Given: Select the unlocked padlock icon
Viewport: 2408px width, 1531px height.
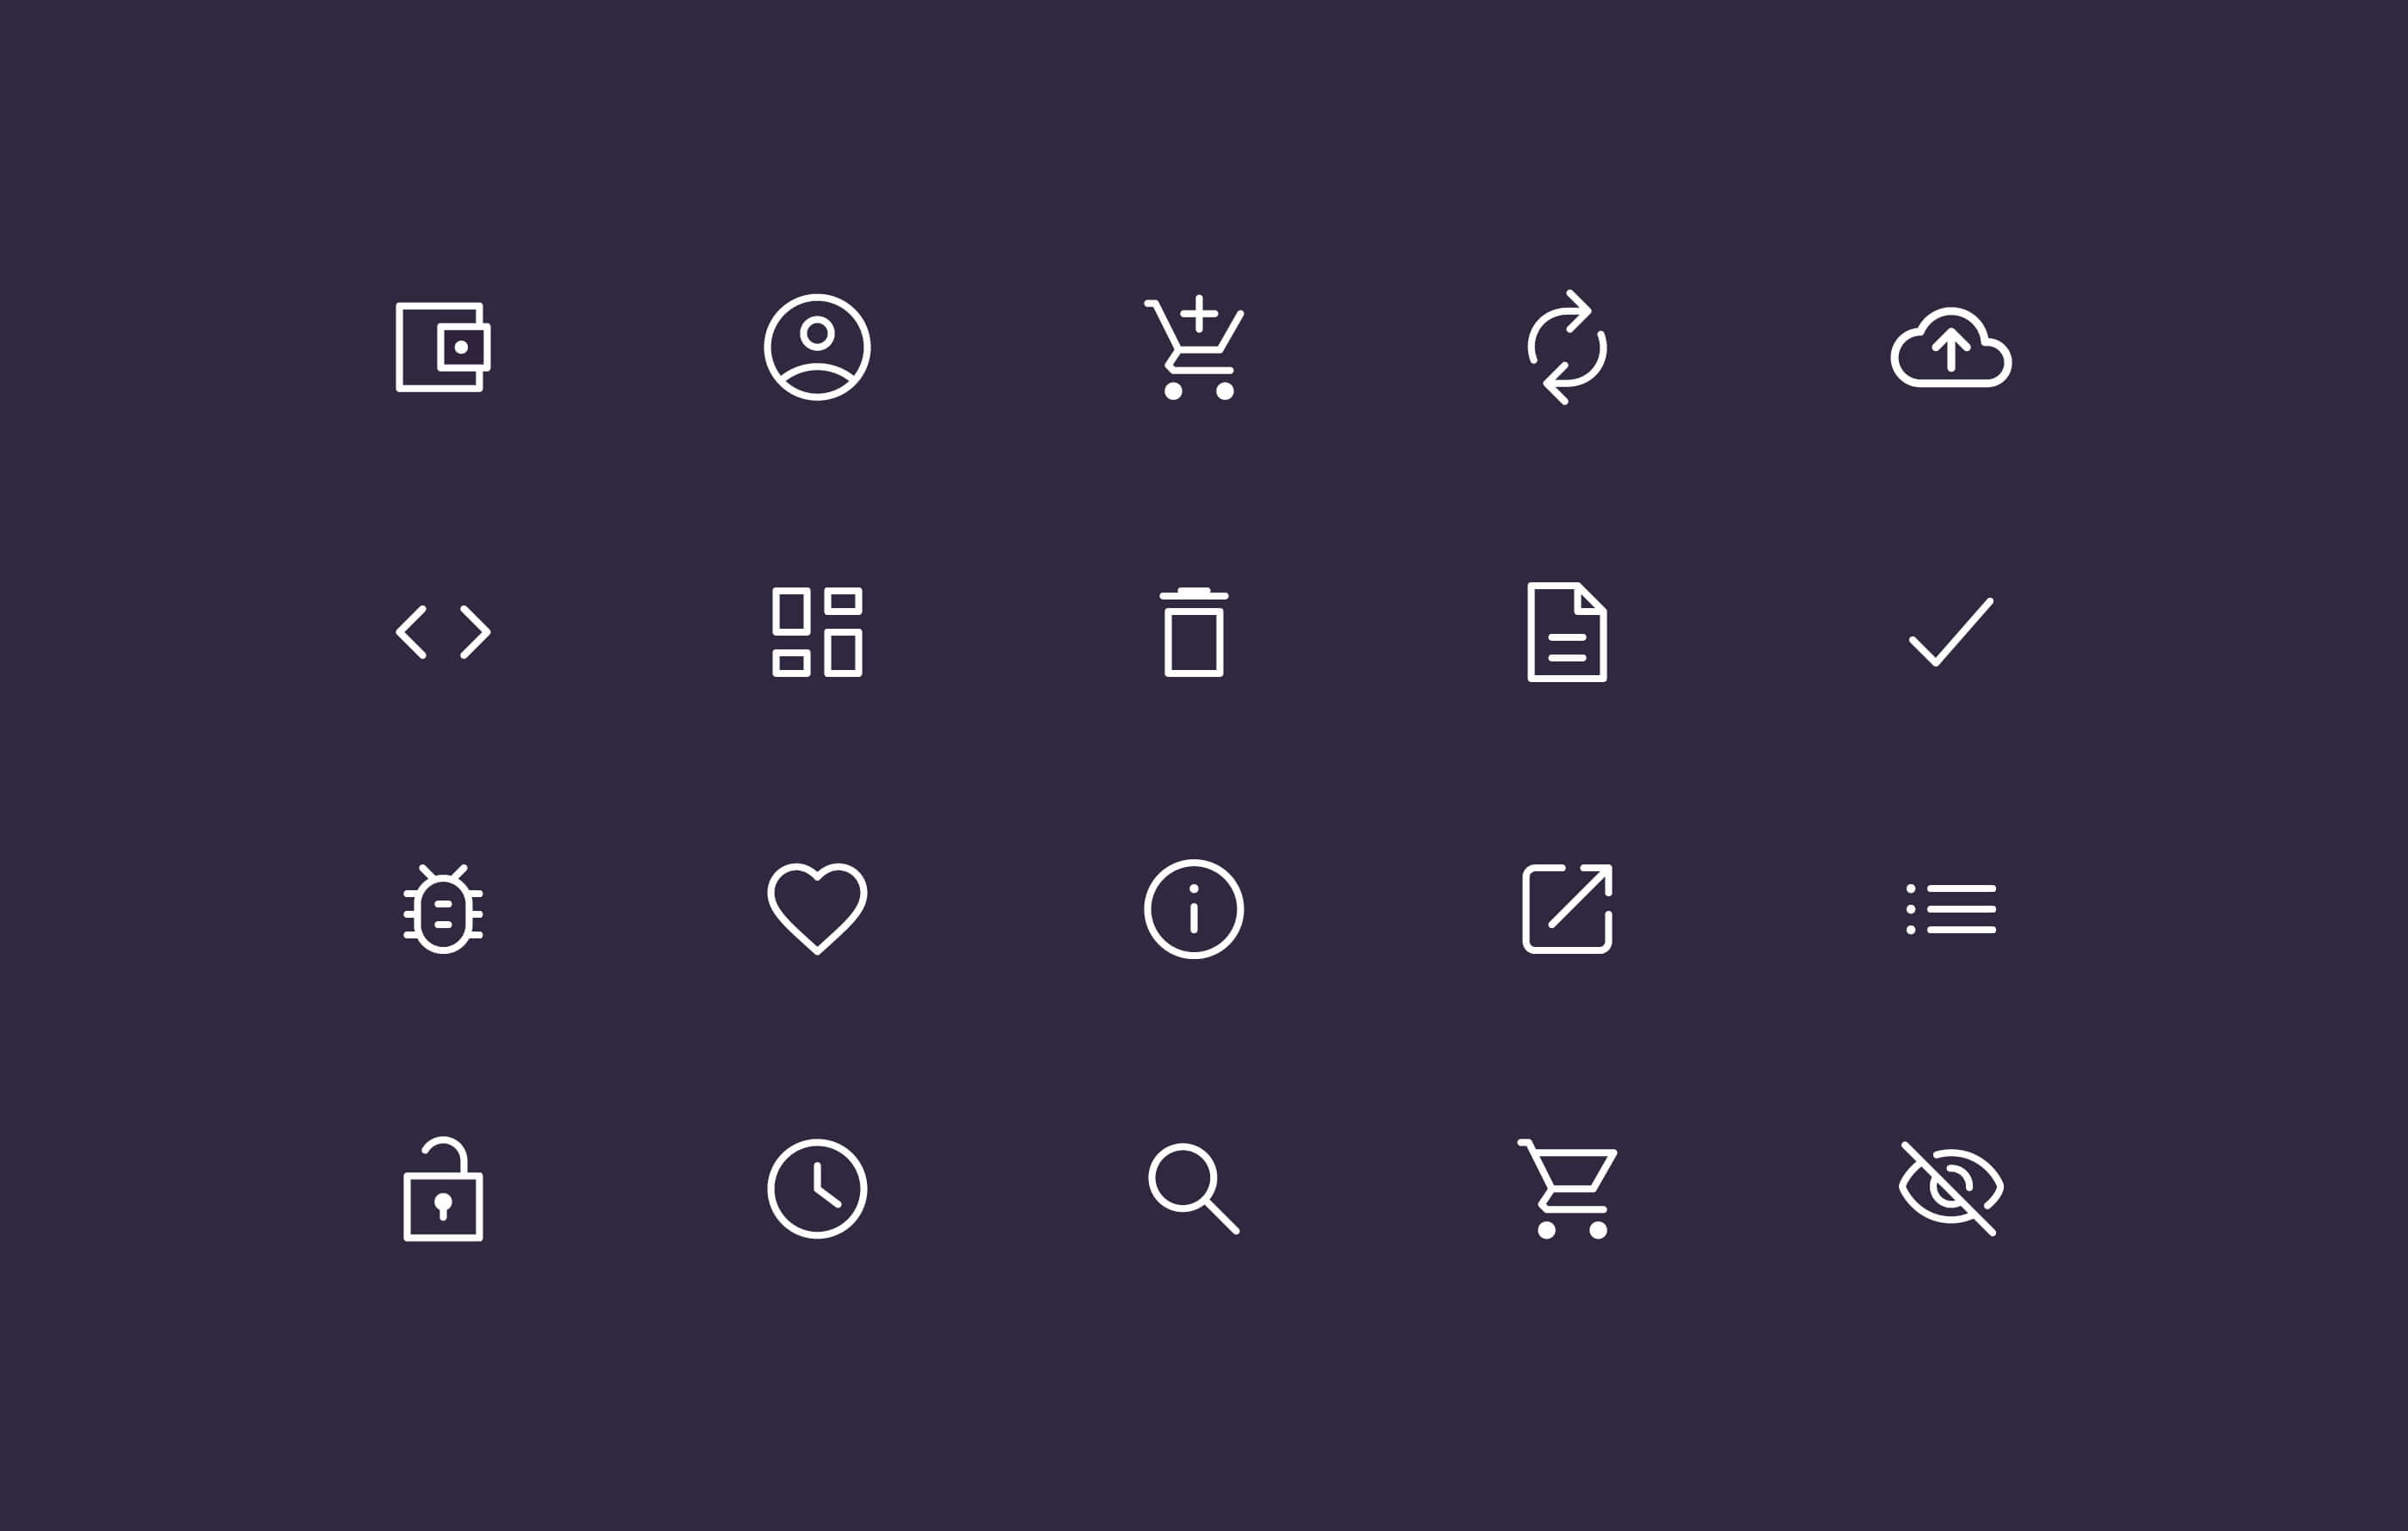Looking at the screenshot, I should (443, 1189).
